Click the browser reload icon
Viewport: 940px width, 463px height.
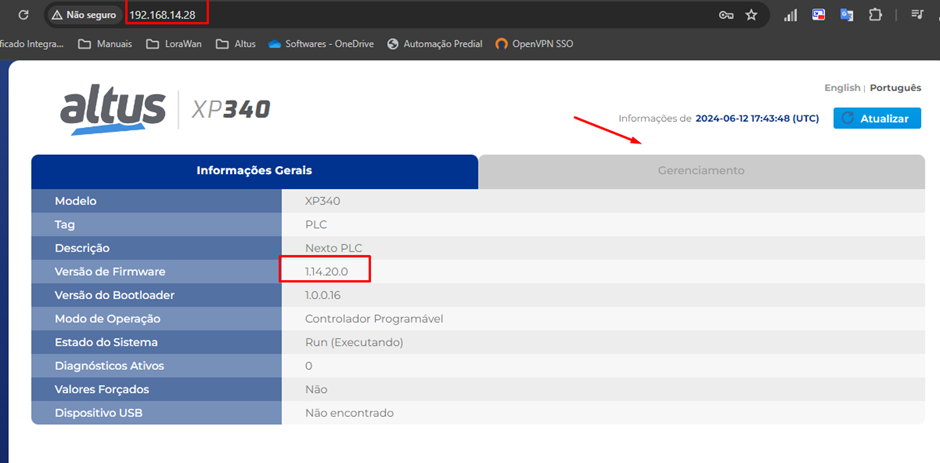click(24, 15)
